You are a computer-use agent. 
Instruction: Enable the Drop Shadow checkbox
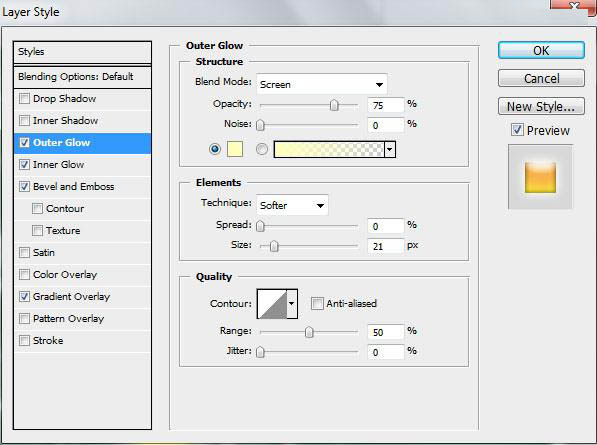tap(24, 99)
